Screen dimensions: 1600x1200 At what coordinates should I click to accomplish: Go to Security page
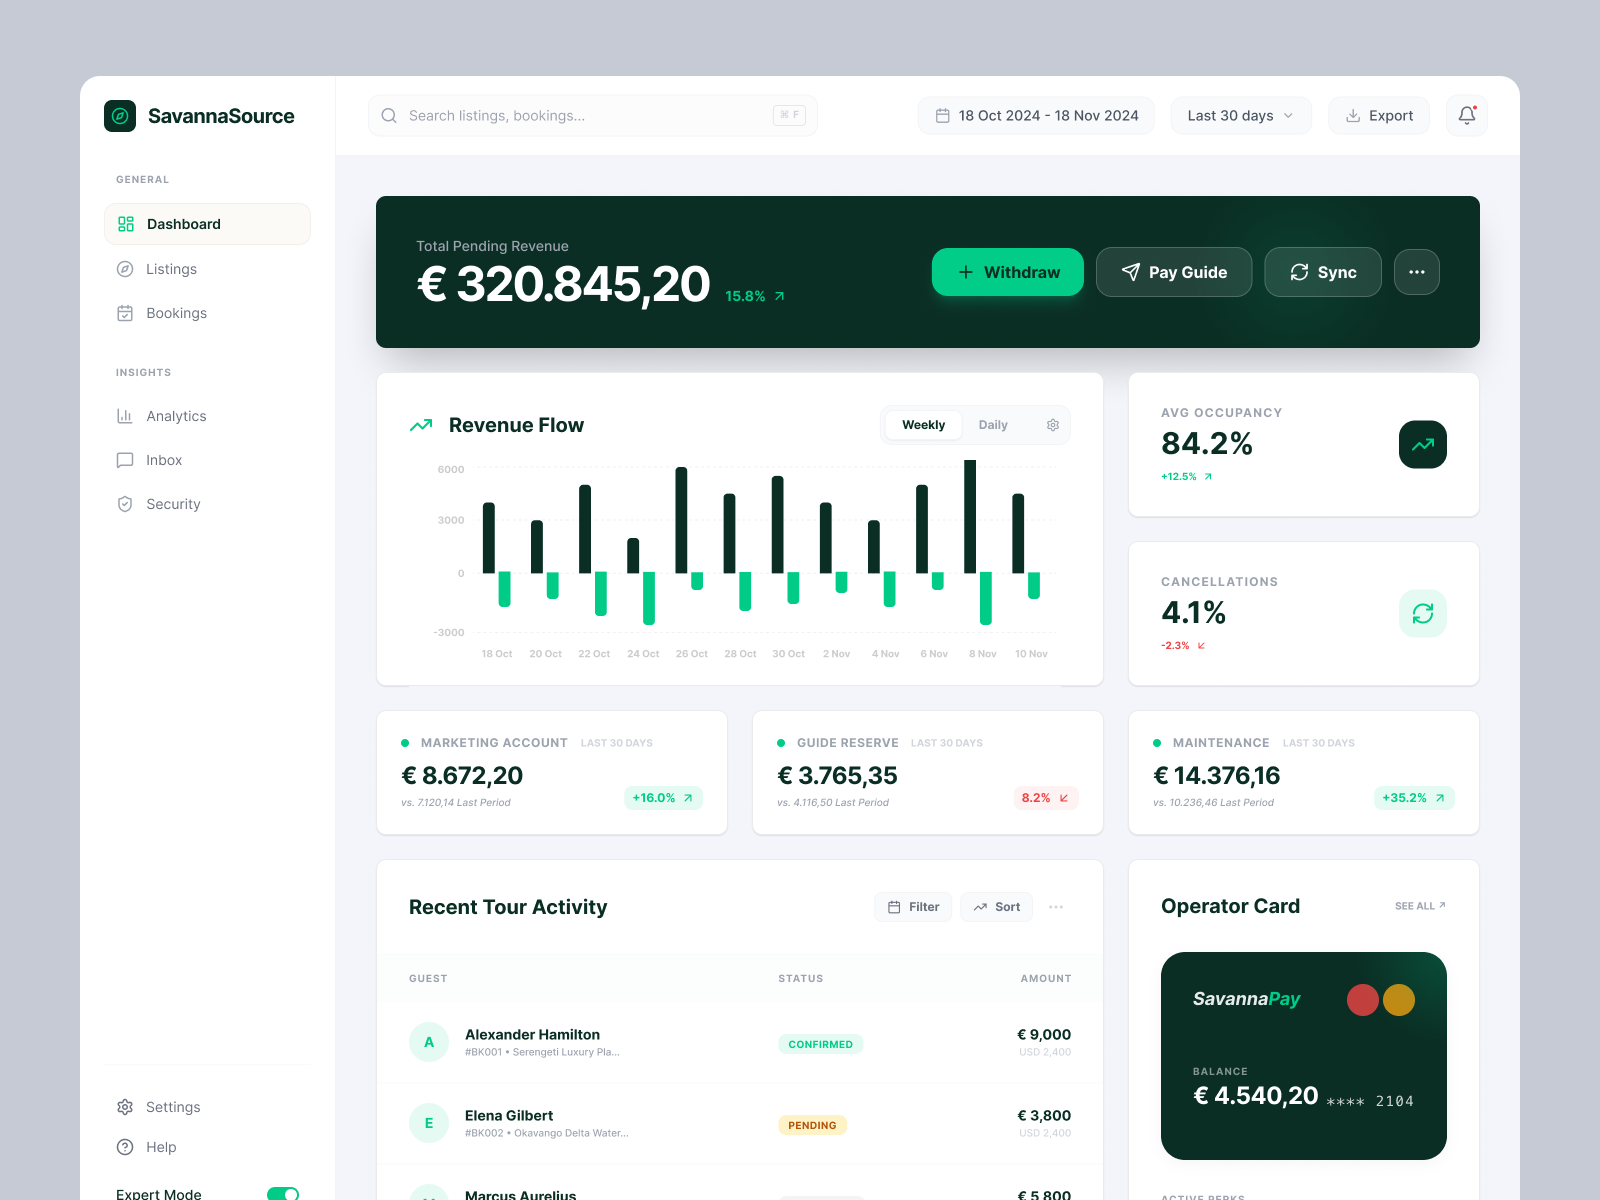point(207,504)
